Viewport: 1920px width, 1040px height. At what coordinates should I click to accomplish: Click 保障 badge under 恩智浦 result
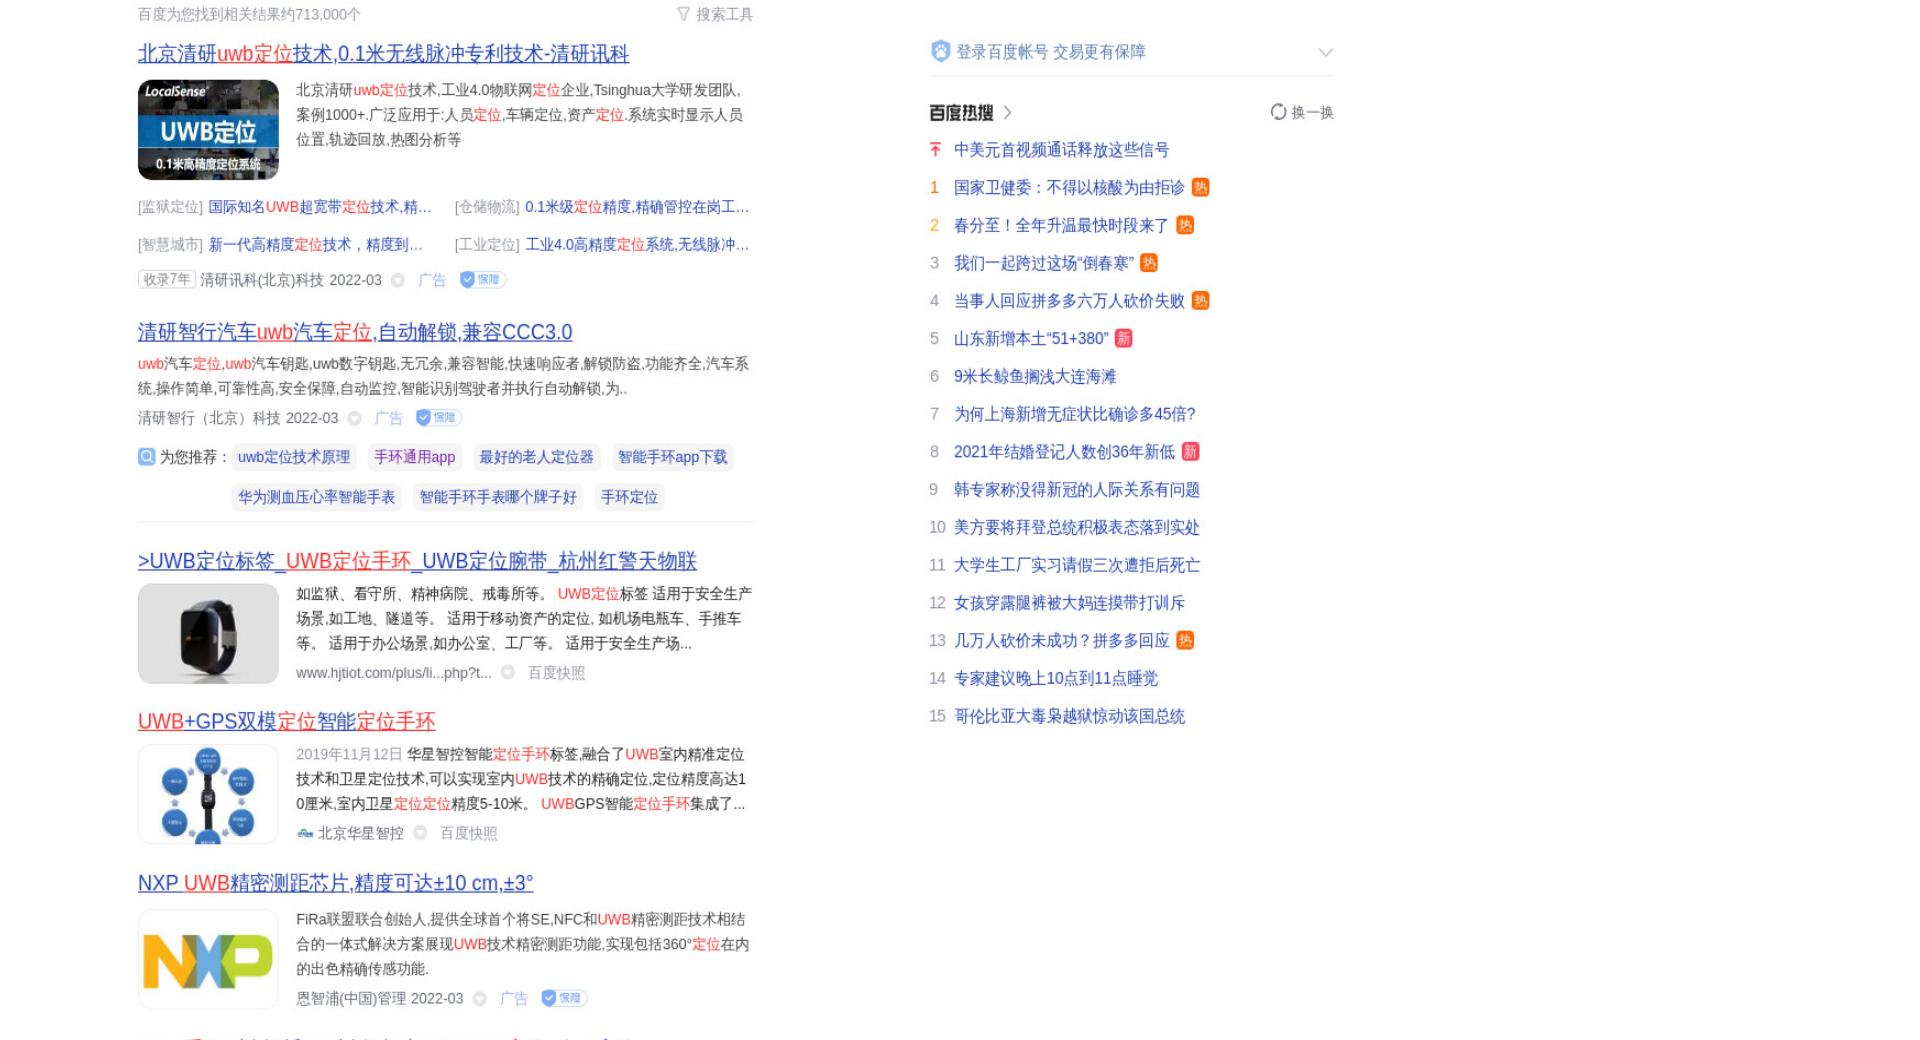coord(564,998)
